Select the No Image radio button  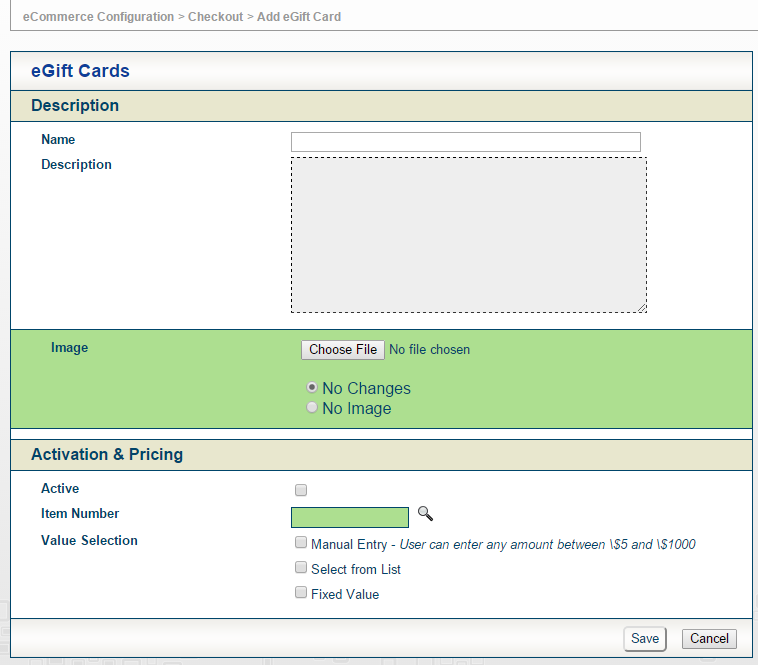(312, 408)
